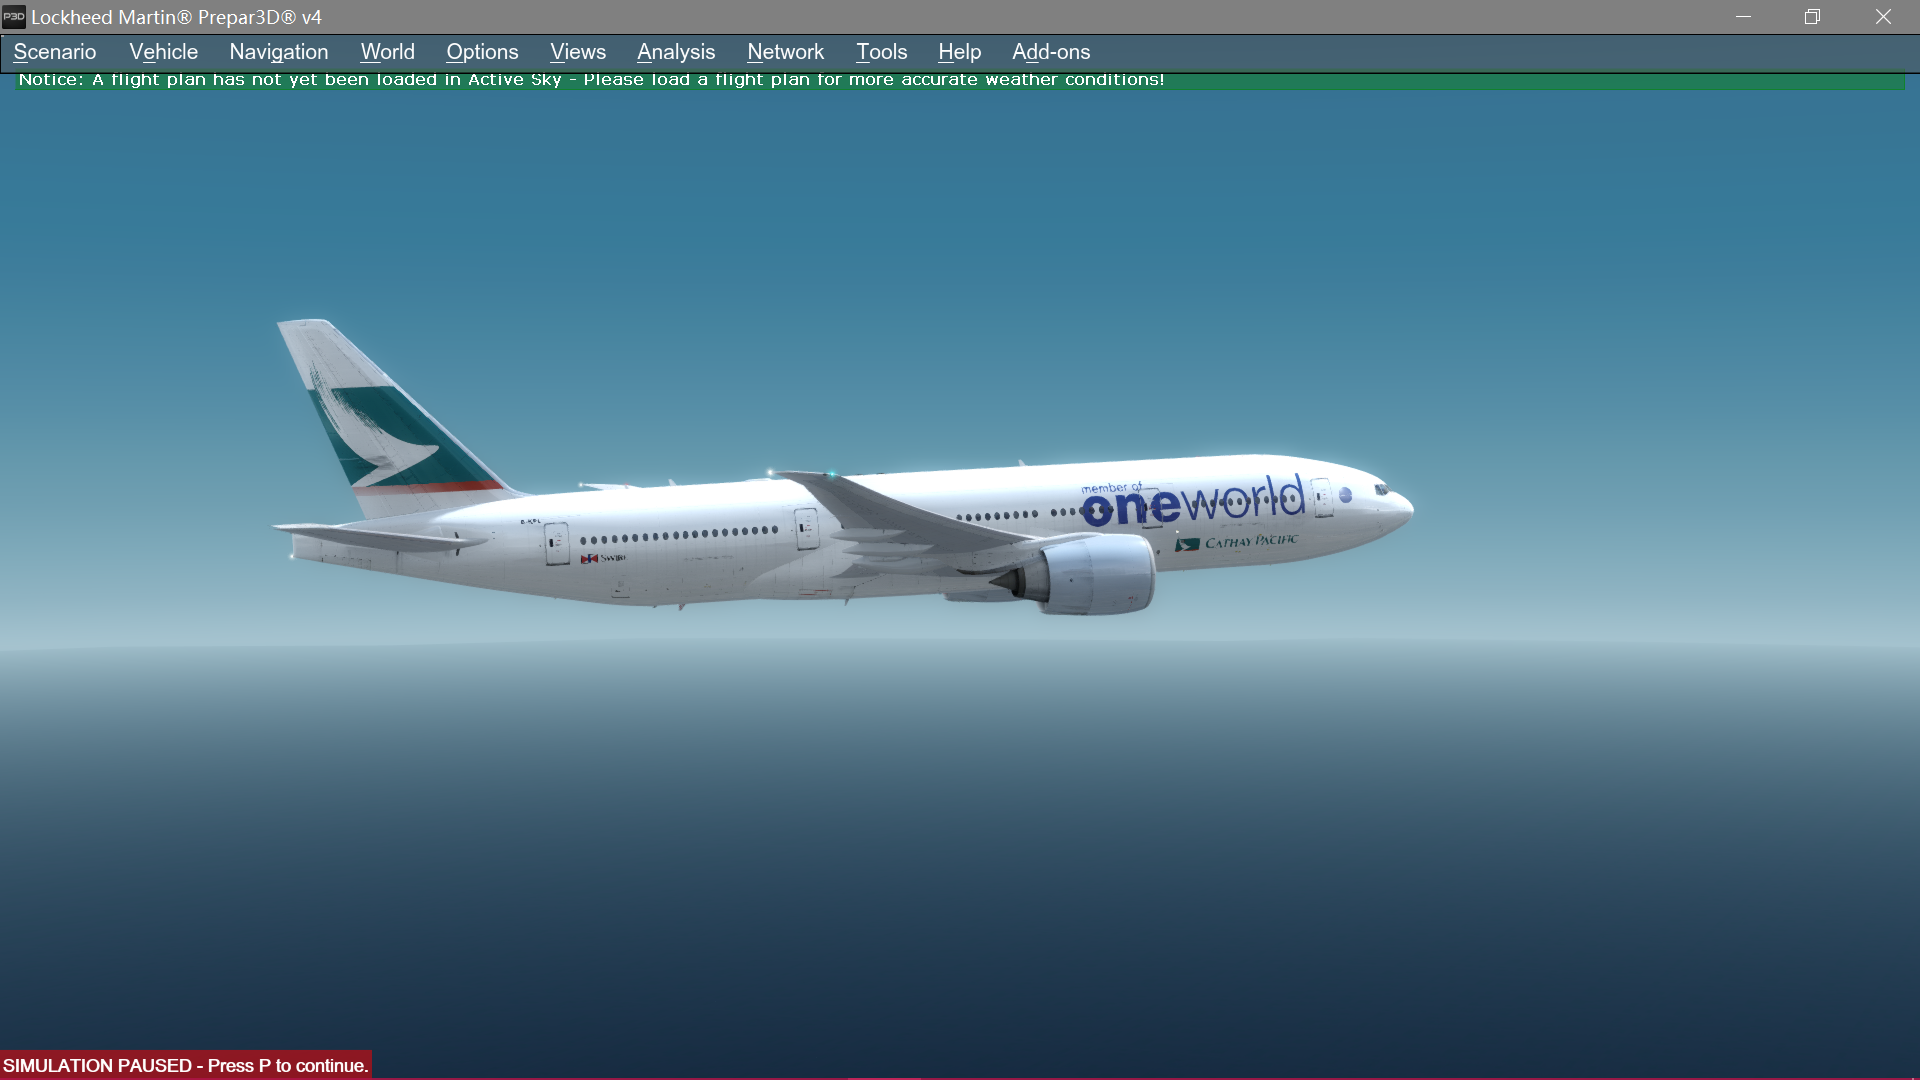
Task: Open the Network menu
Action: pyautogui.click(x=785, y=52)
